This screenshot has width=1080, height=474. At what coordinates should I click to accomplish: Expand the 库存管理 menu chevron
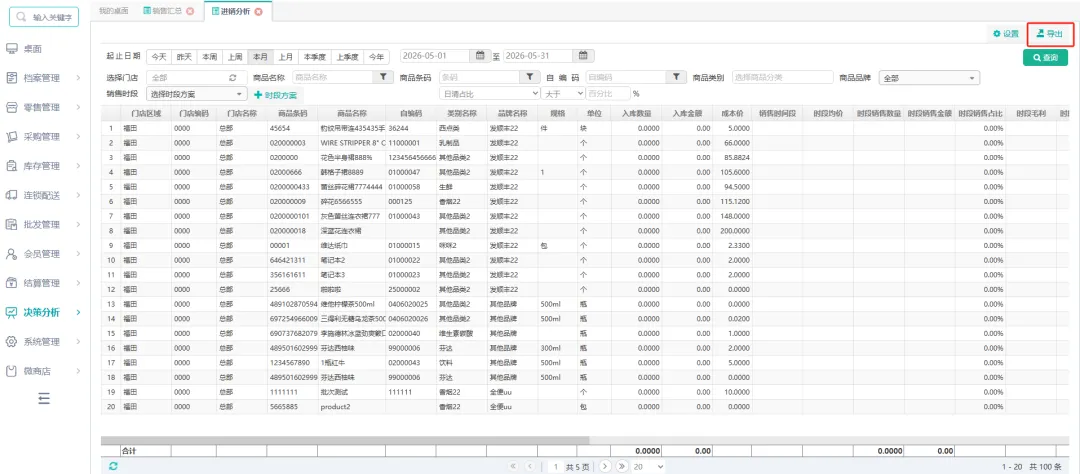point(78,166)
